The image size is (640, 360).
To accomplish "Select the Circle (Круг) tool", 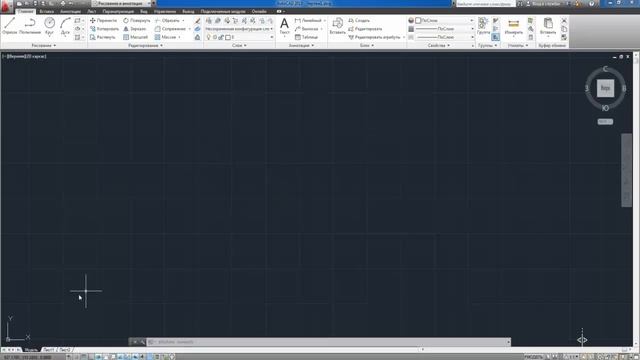I will [49, 26].
